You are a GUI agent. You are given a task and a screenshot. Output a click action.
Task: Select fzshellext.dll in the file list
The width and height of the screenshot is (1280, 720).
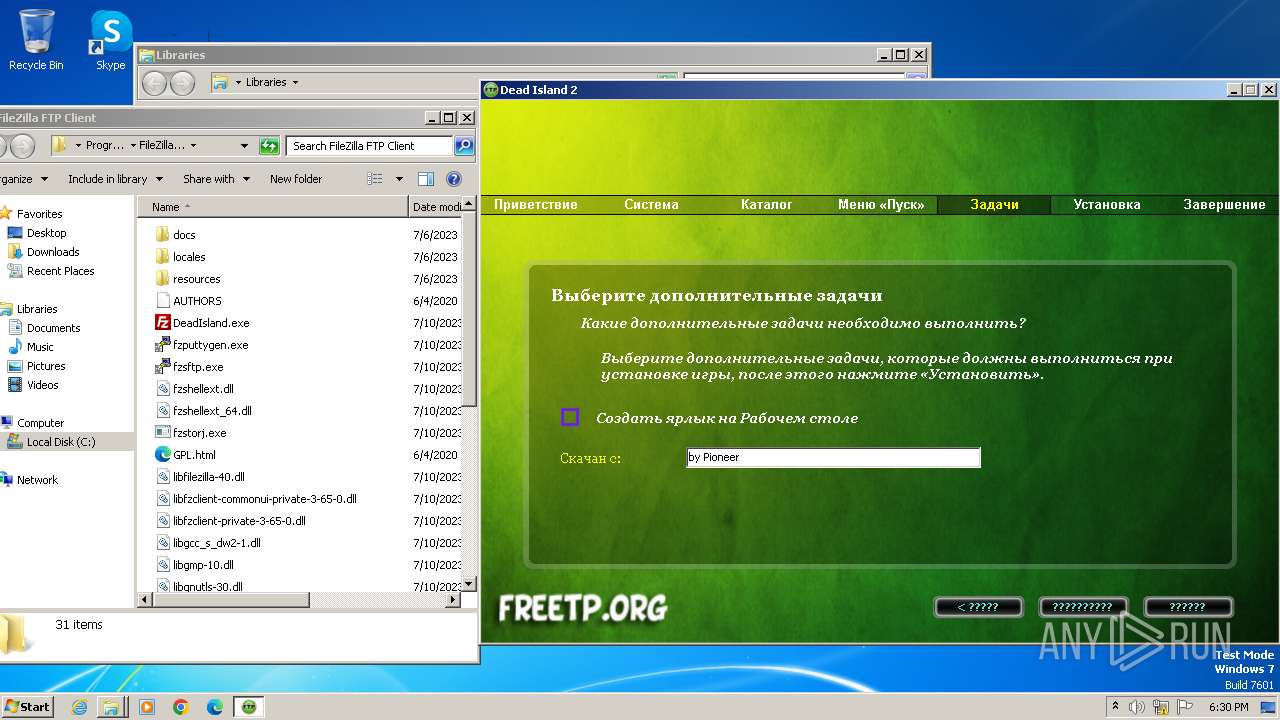point(203,389)
